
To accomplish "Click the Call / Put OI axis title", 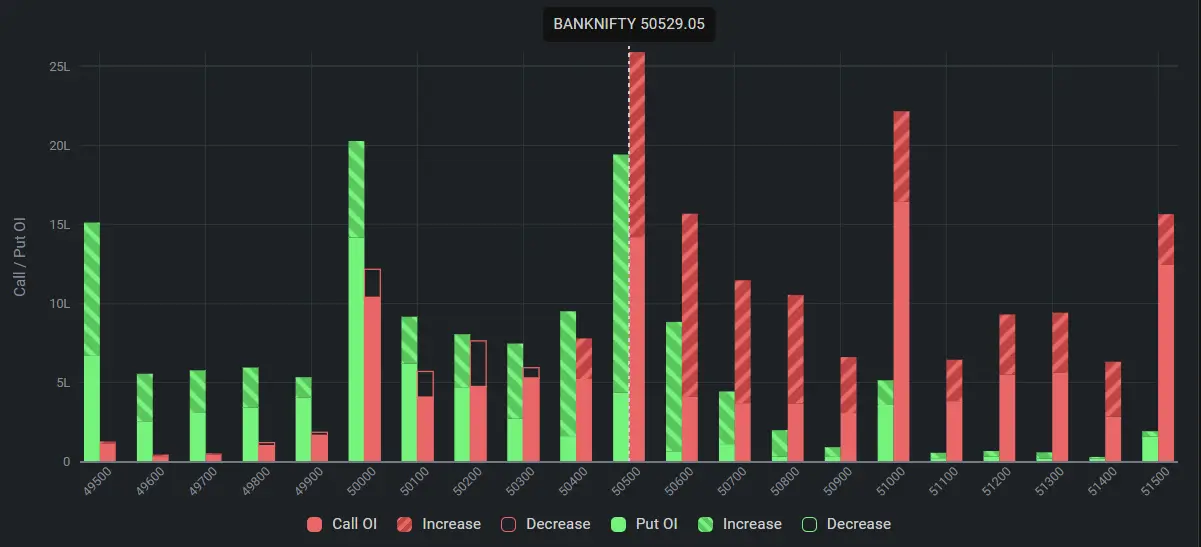I will point(20,258).
